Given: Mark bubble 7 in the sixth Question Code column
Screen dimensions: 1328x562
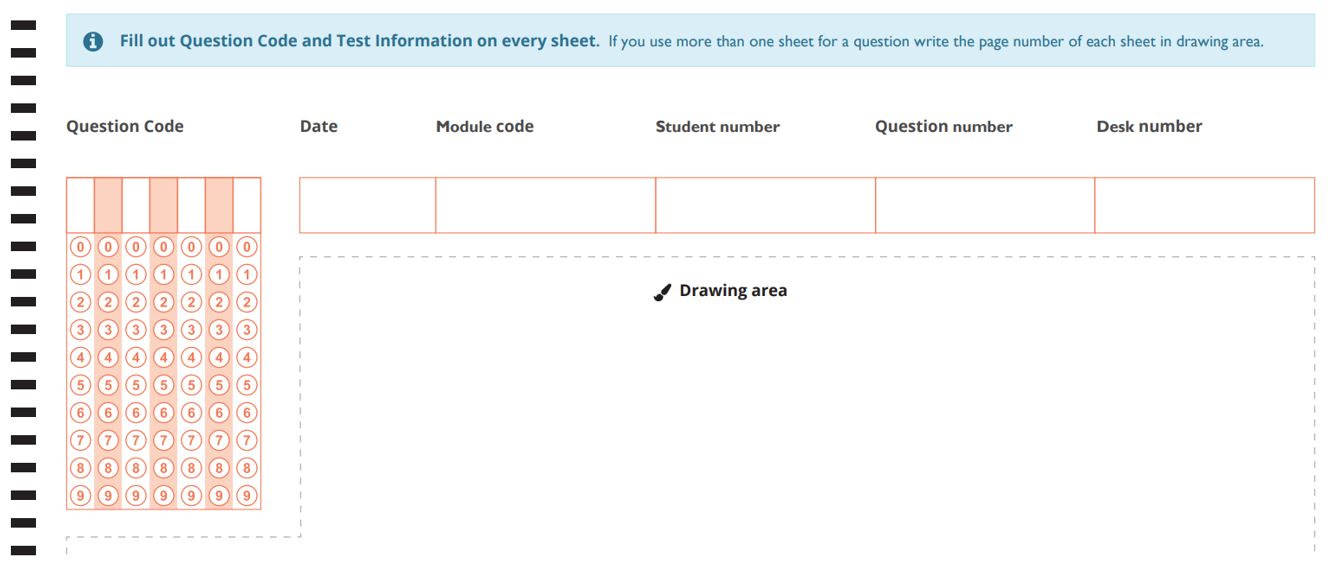Looking at the screenshot, I should [x=219, y=439].
